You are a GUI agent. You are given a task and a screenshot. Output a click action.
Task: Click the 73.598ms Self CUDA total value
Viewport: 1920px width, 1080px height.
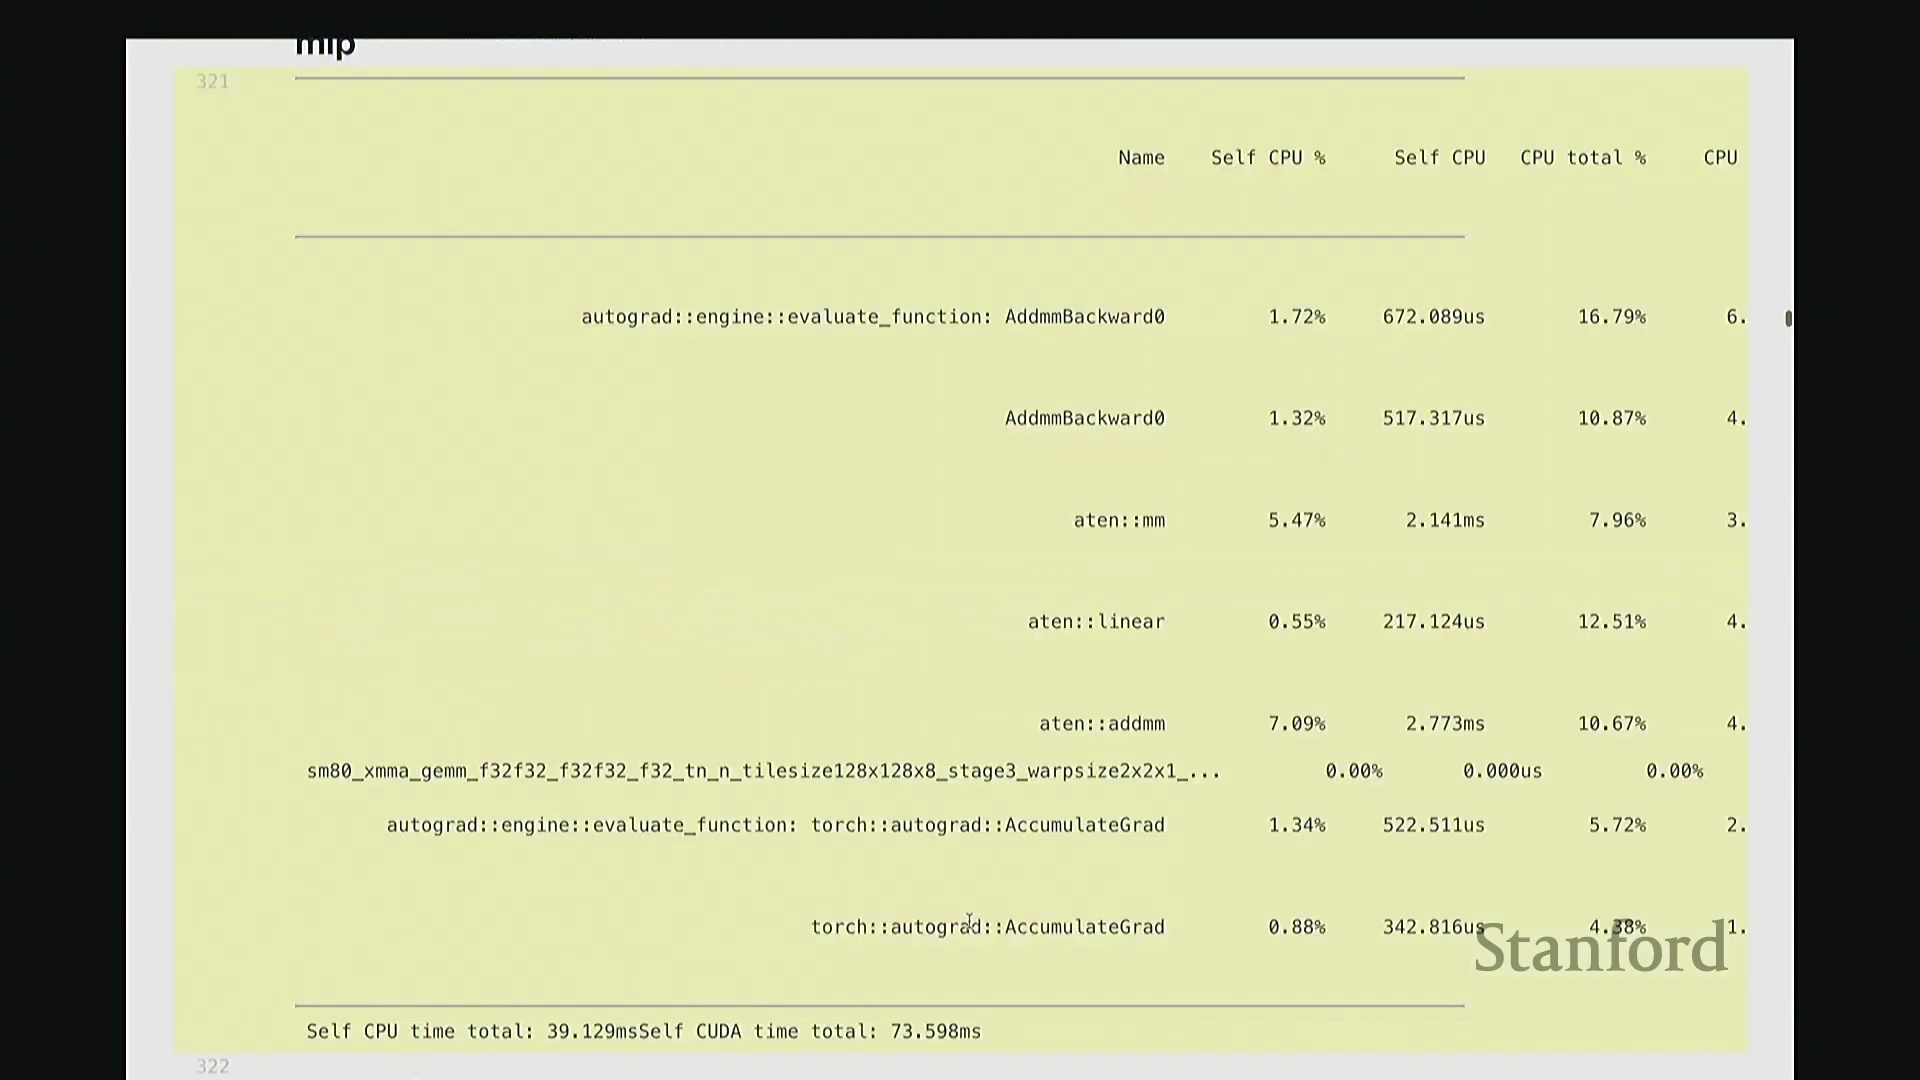click(935, 1032)
